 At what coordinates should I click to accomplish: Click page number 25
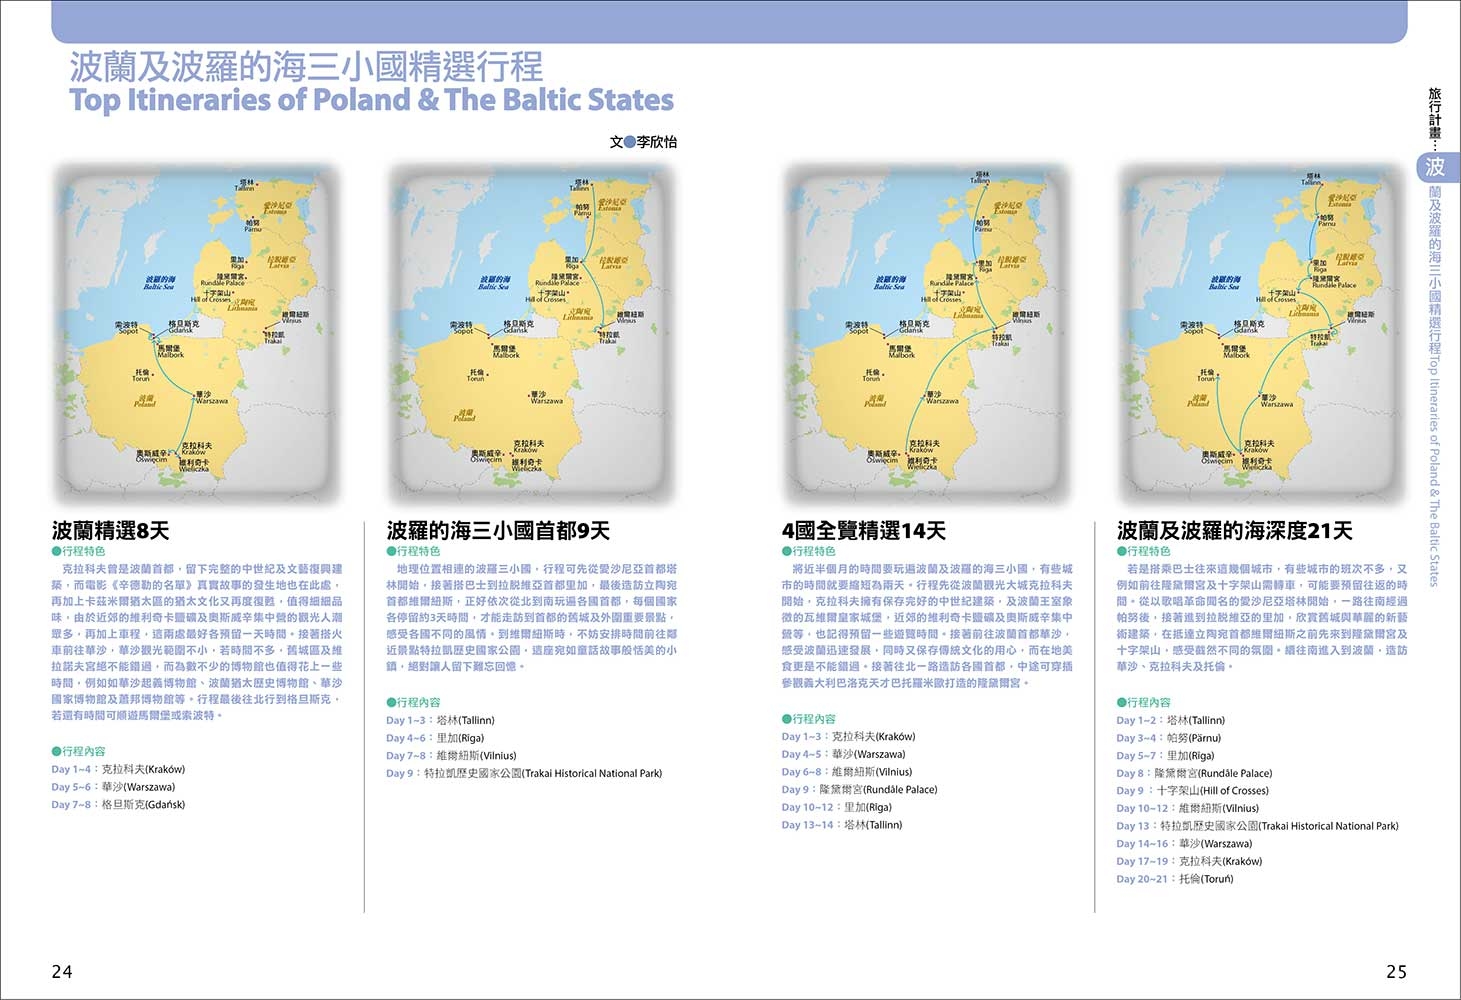click(x=1396, y=971)
